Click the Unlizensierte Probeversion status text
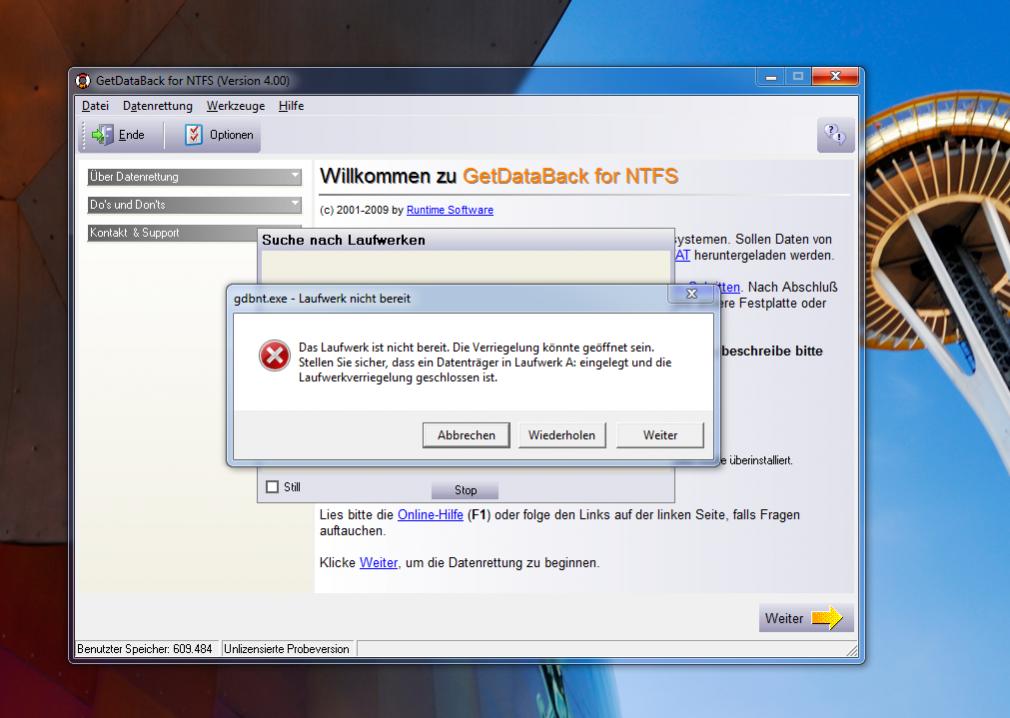1010x718 pixels. pos(287,648)
